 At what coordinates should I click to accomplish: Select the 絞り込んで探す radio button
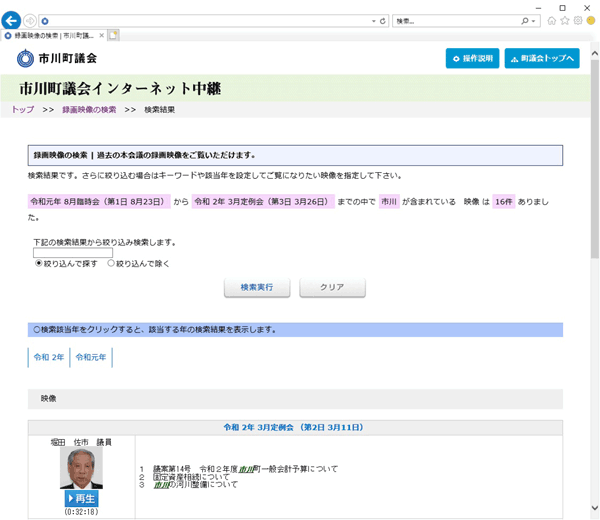pos(38,263)
